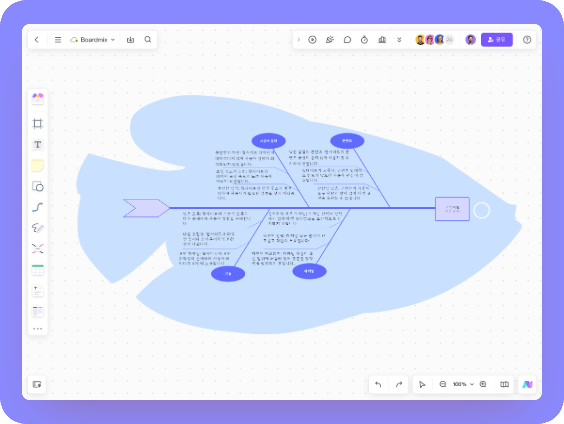The height and width of the screenshot is (424, 564).
Task: Open the hamburger main menu
Action: click(58, 40)
